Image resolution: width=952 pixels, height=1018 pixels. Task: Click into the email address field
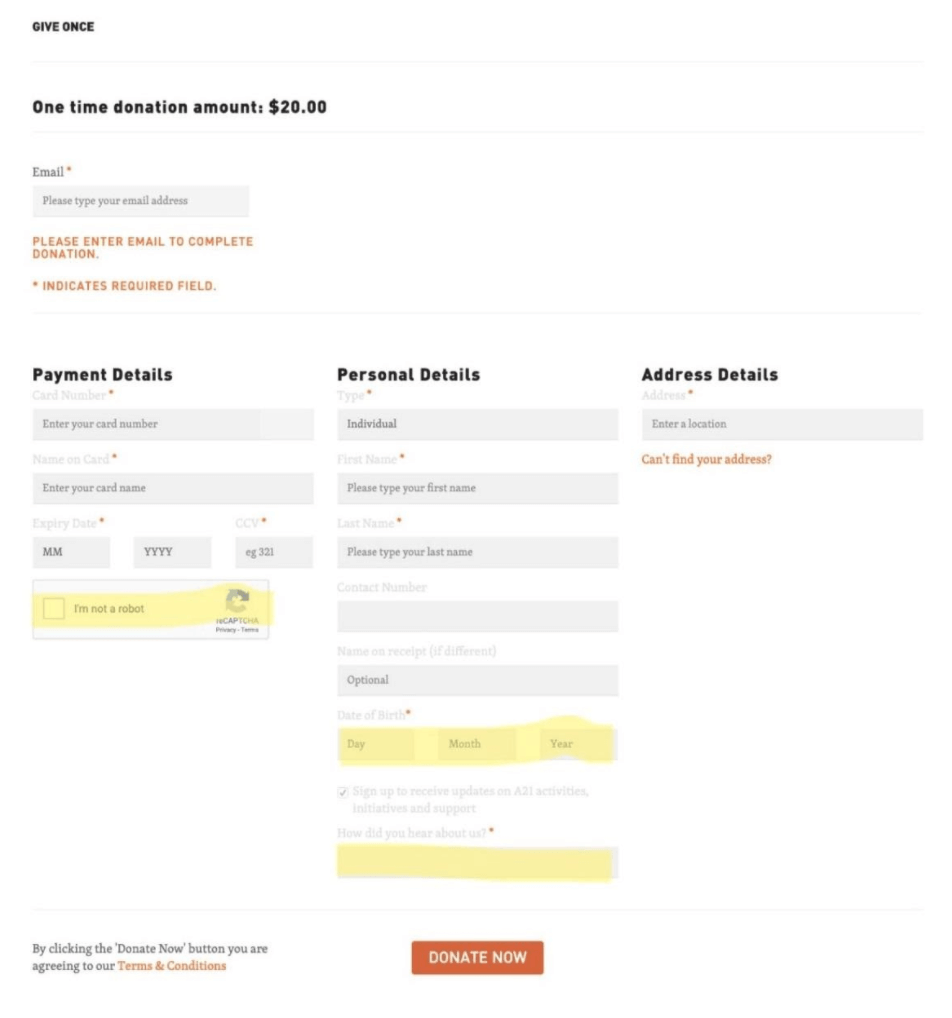[x=140, y=201]
